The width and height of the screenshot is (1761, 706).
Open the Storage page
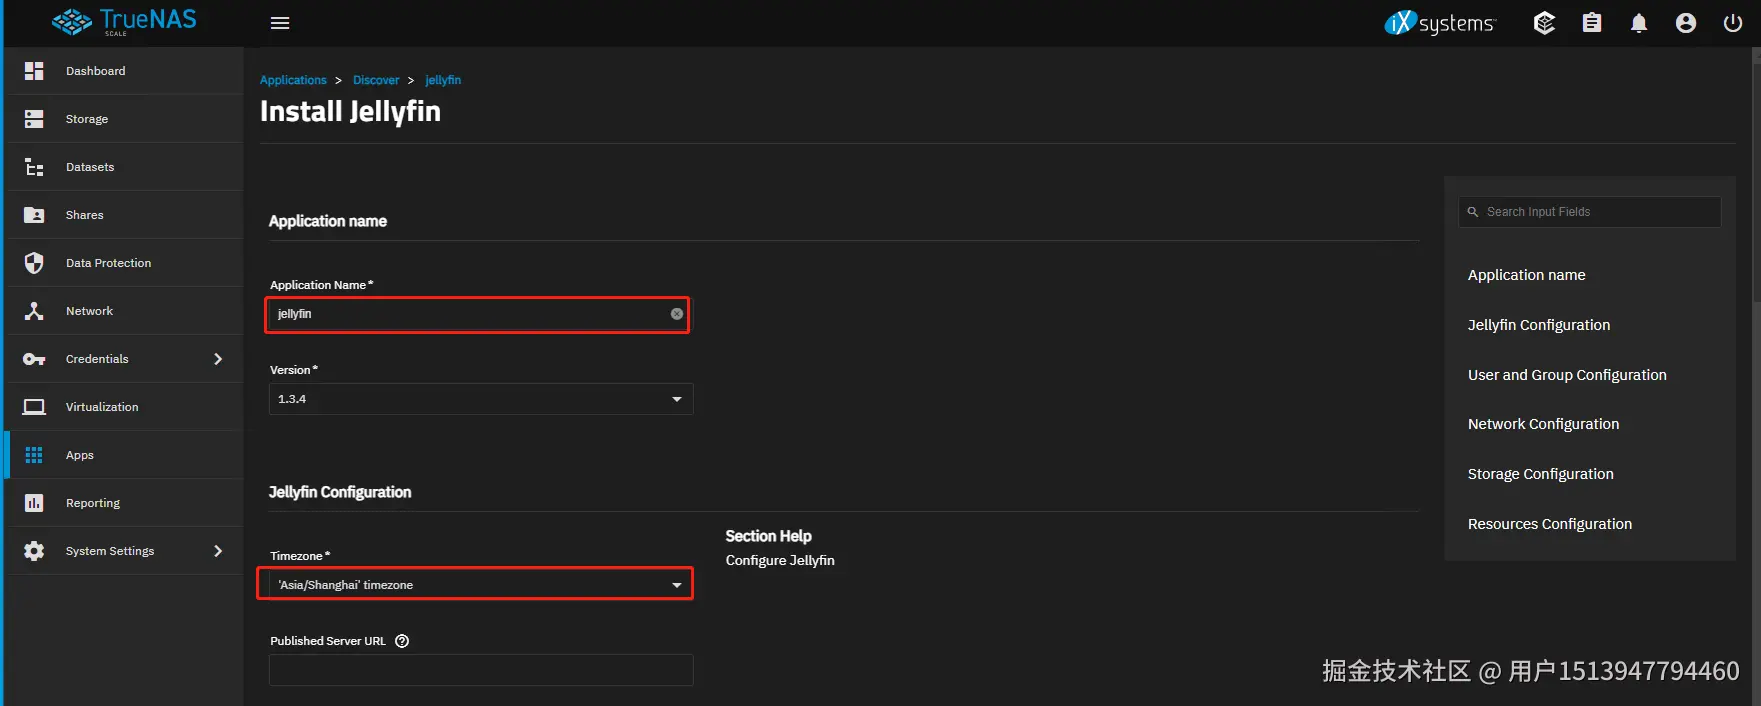tap(87, 119)
